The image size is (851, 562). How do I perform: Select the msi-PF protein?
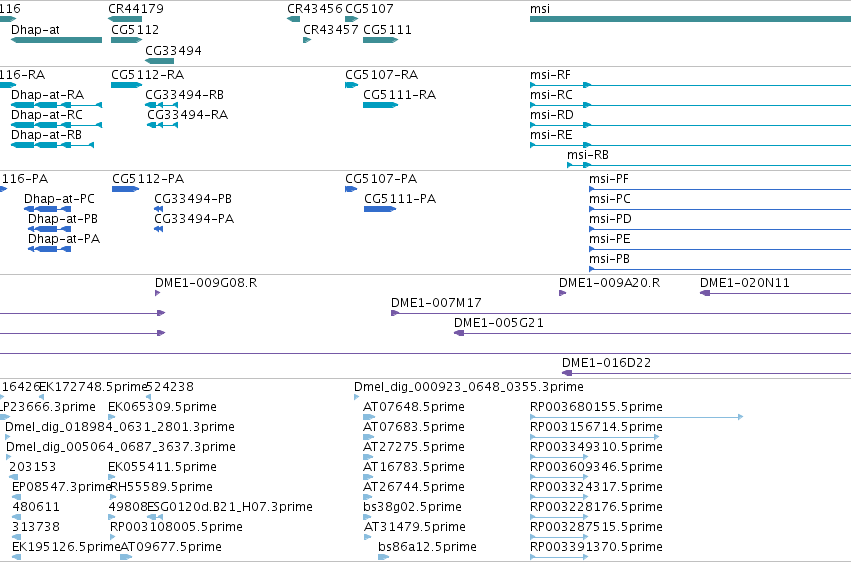(x=720, y=189)
